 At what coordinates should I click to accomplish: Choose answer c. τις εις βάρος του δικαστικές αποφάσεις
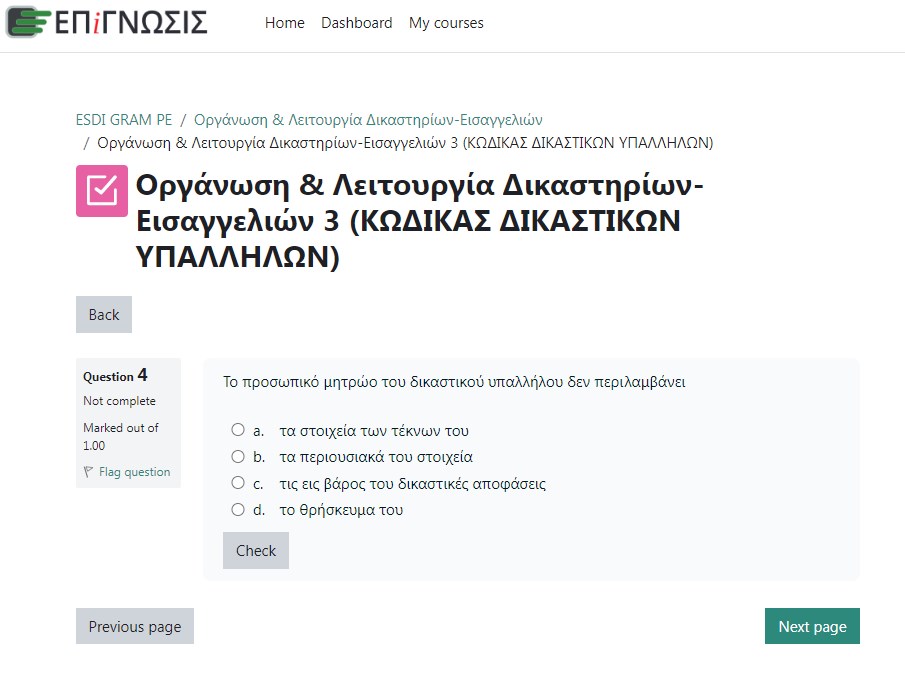tap(238, 483)
